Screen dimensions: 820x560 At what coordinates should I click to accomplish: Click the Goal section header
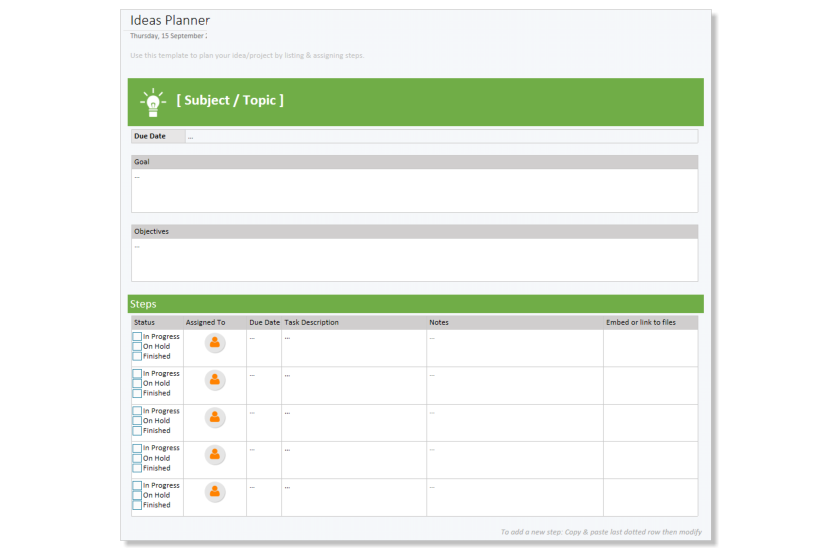click(414, 162)
